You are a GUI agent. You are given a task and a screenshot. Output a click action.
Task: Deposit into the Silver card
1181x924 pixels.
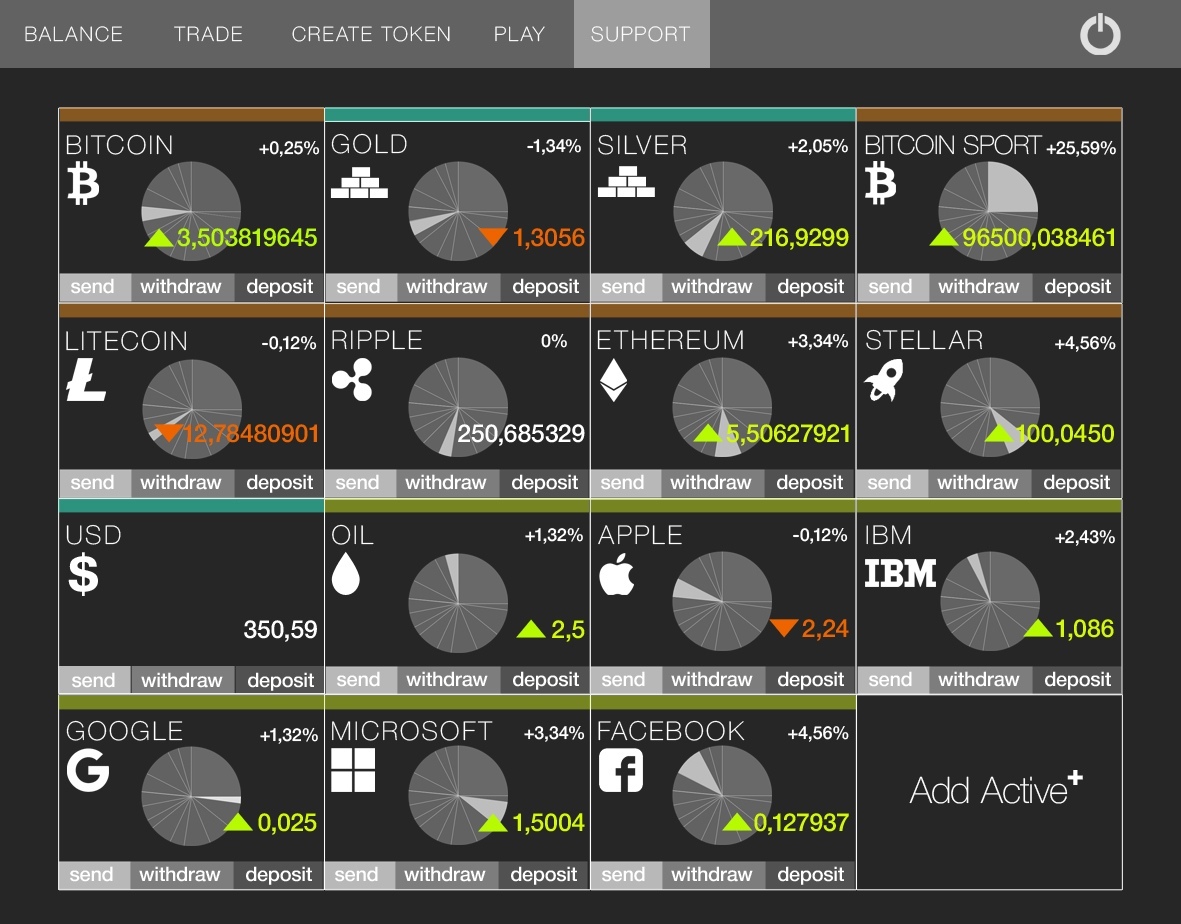click(x=810, y=287)
